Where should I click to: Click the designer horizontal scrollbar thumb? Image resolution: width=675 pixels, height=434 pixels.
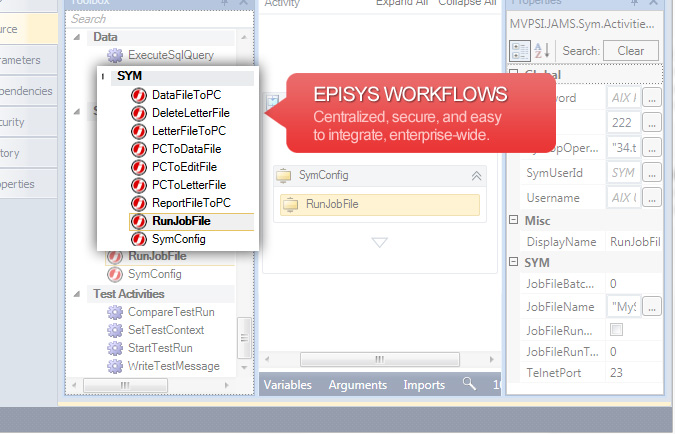380,359
